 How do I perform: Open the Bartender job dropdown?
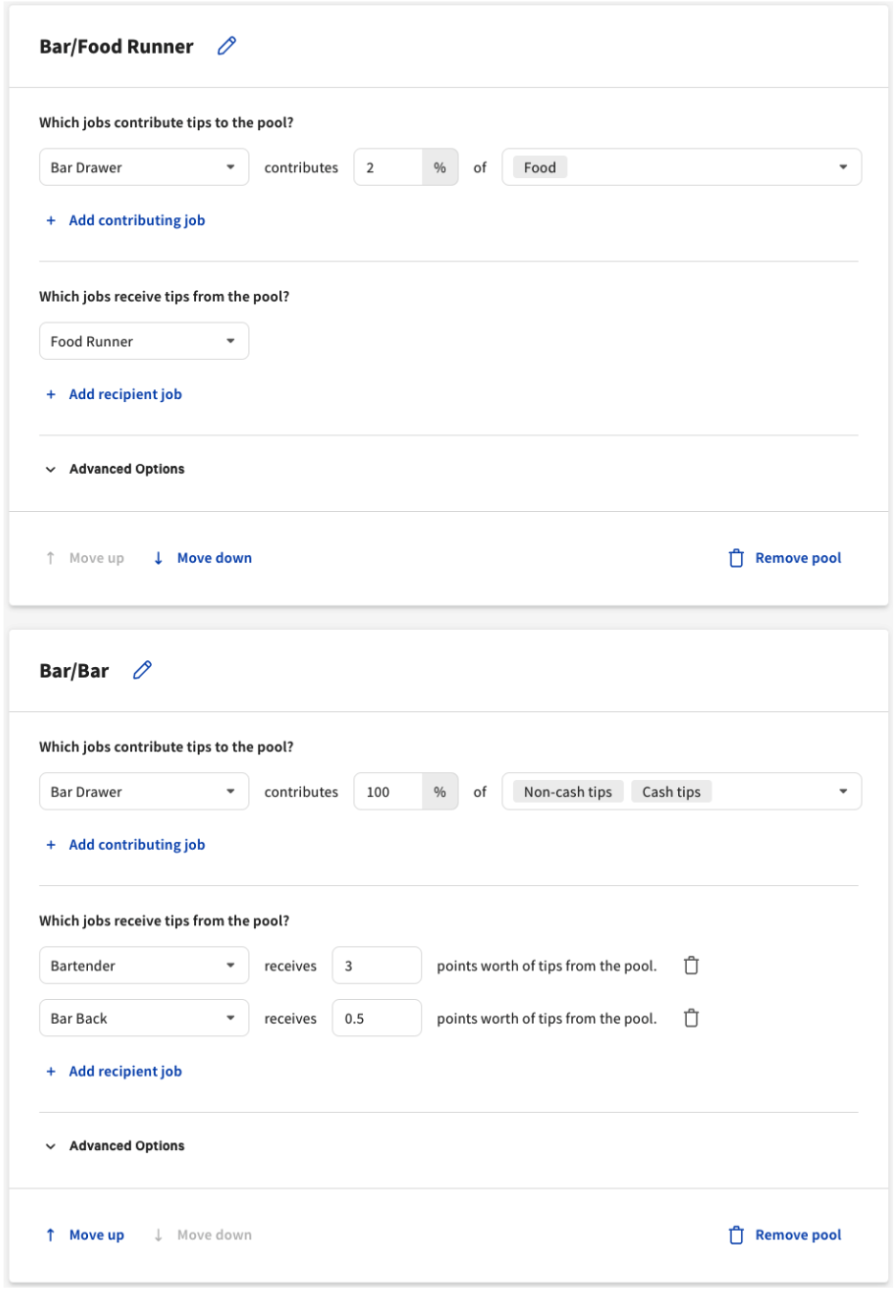tap(144, 966)
